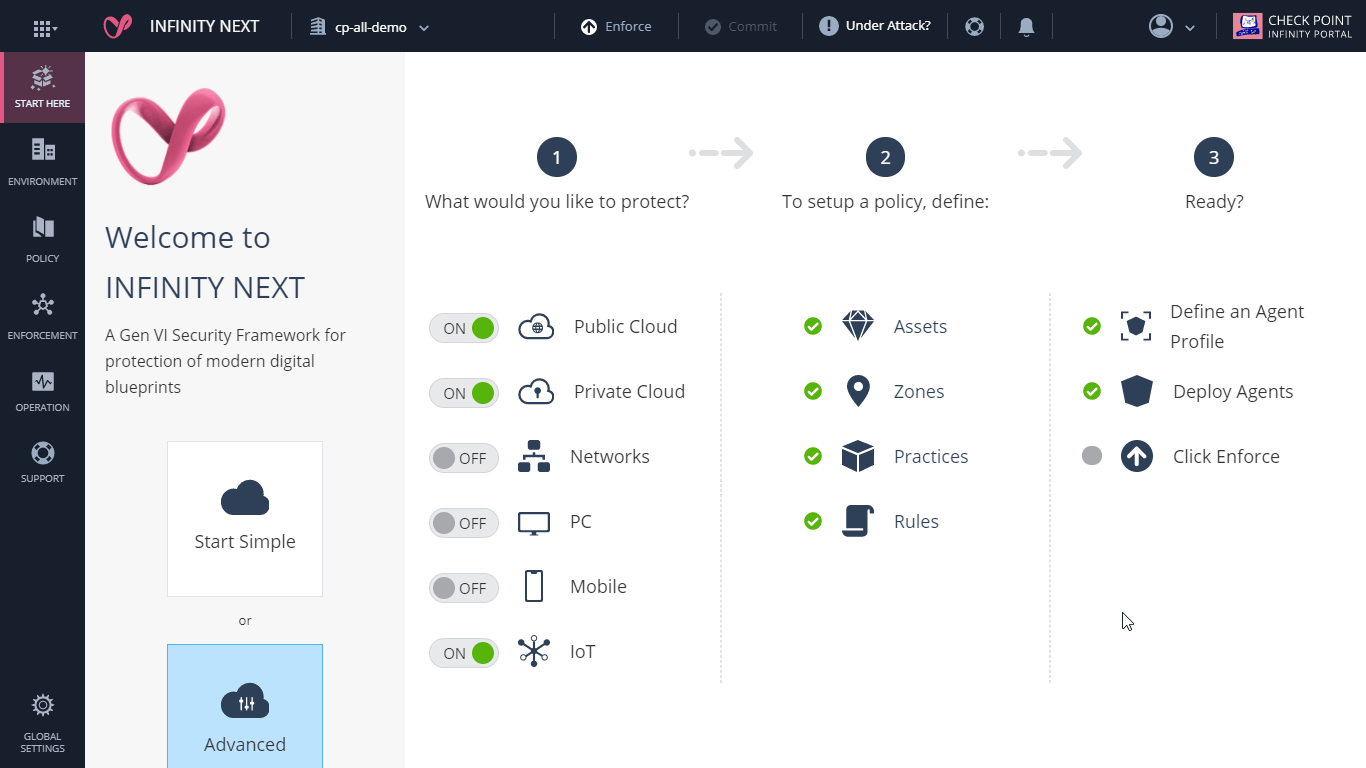Open the Practices link
Screen dimensions: 1366x768
(931, 456)
